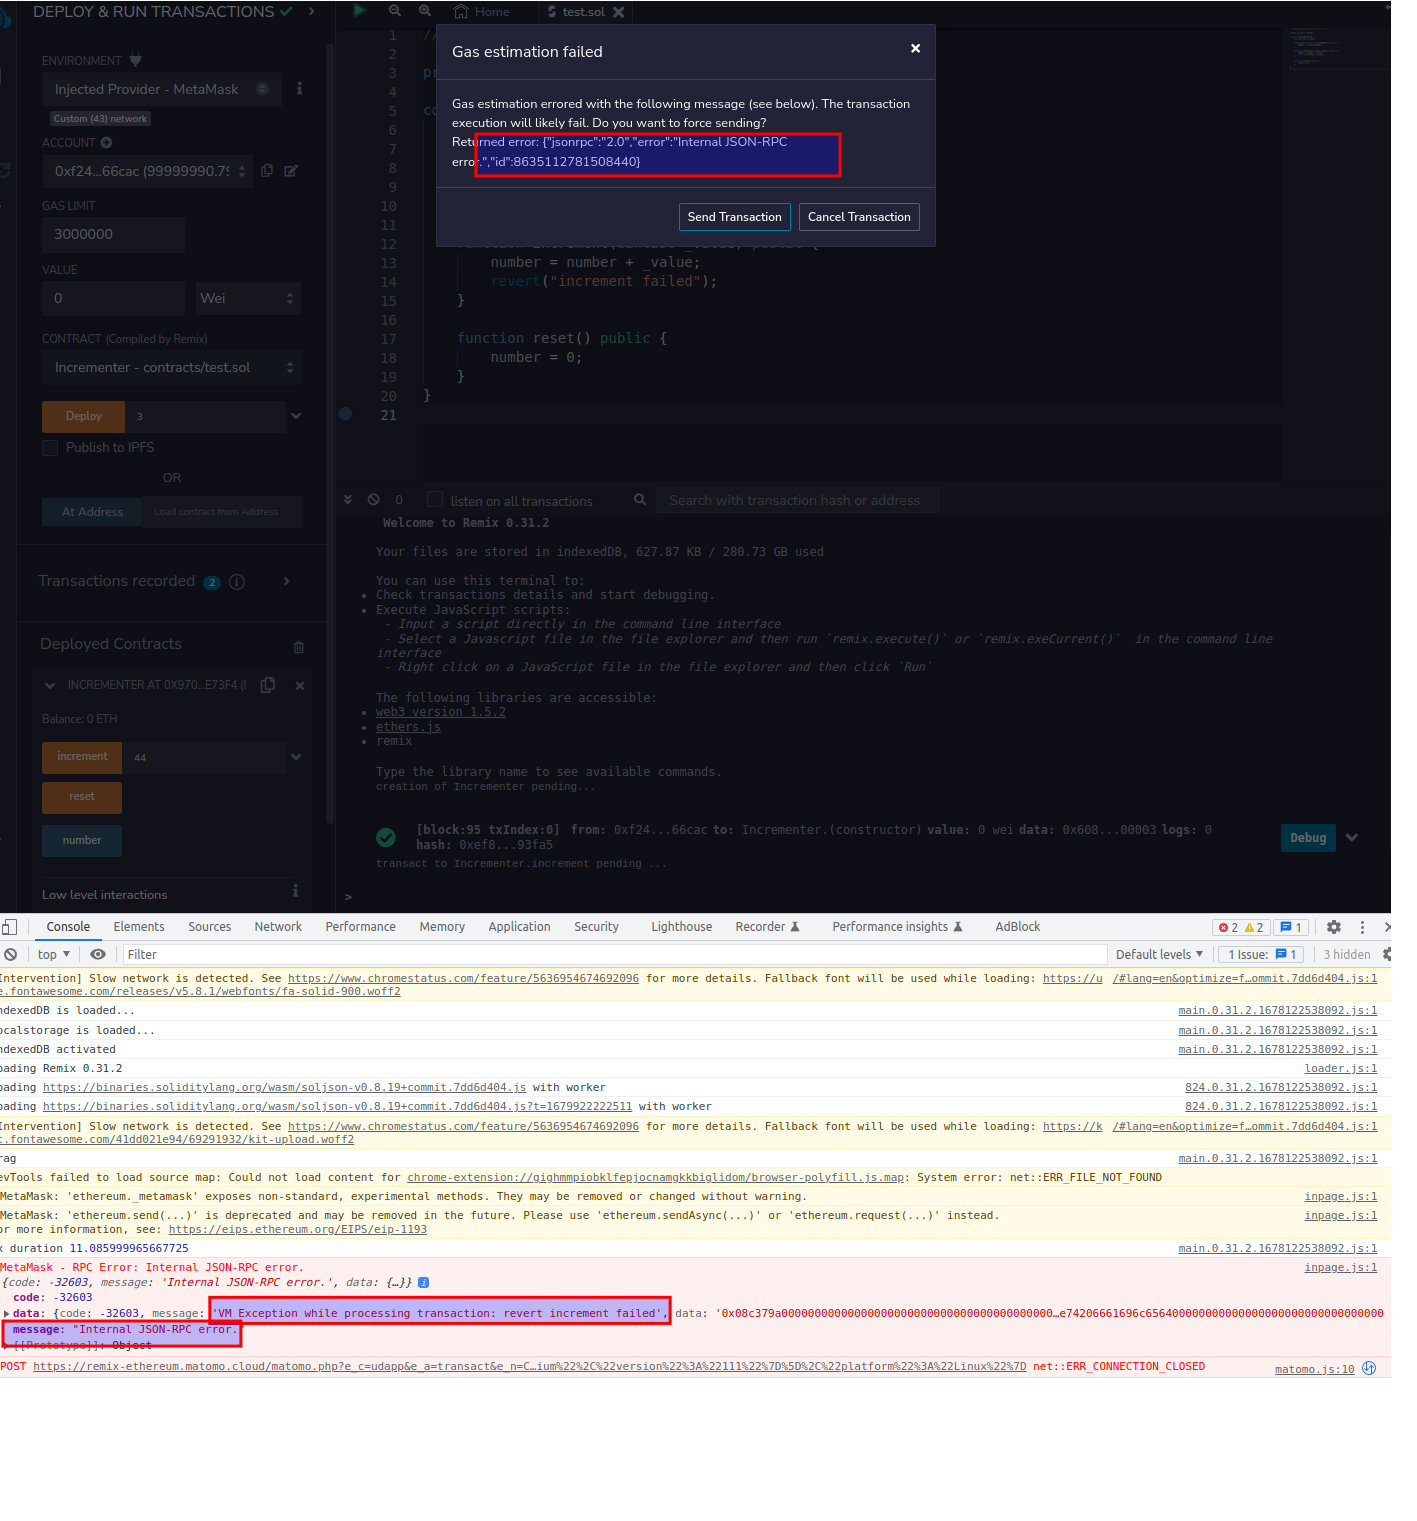The image size is (1417, 1521).
Task: Copy the account address with the copy icon
Action: (266, 171)
